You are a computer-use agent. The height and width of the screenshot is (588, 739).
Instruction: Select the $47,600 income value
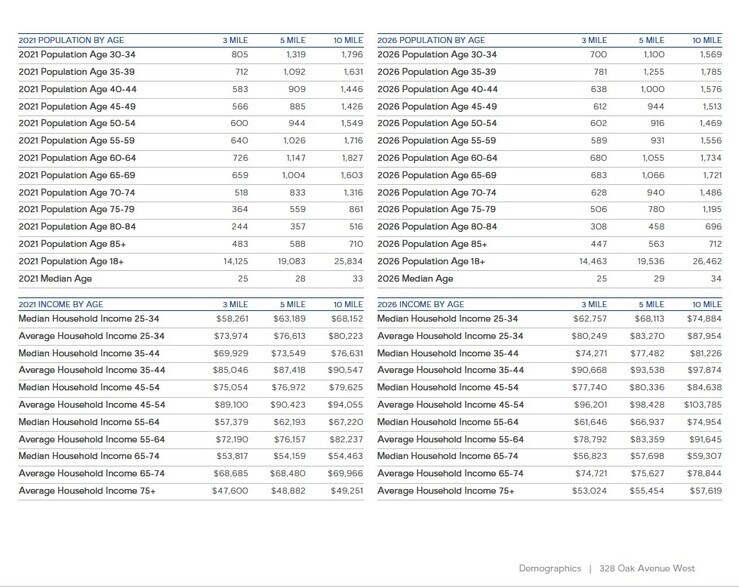point(230,491)
